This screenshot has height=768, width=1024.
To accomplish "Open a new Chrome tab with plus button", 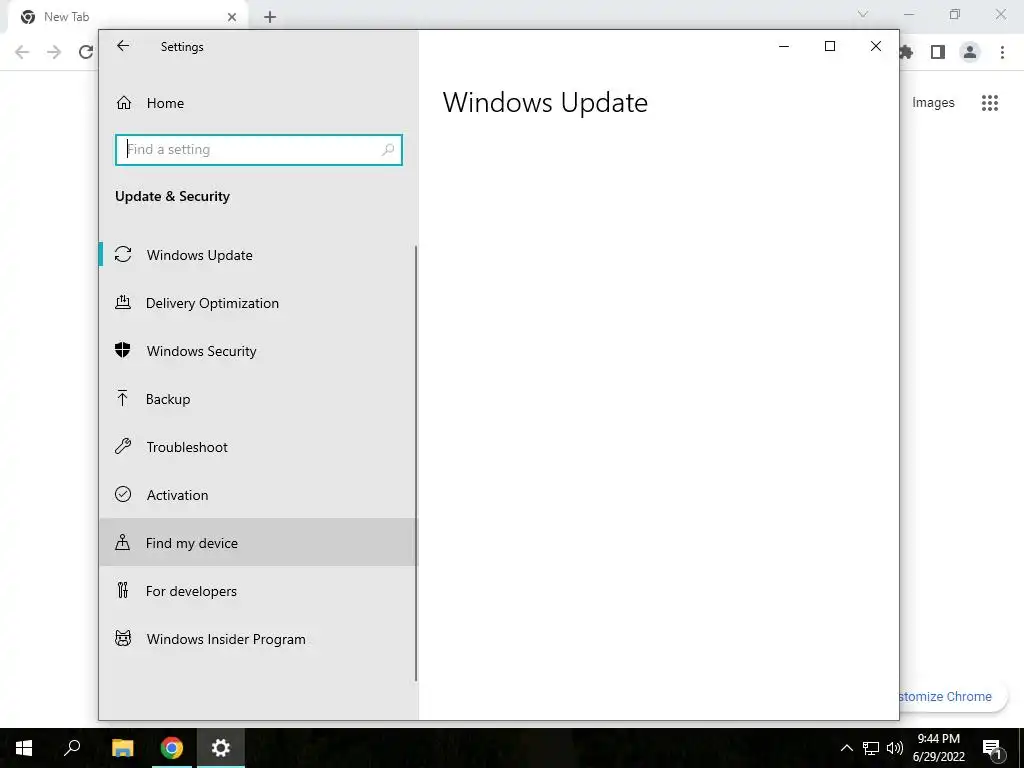I will (270, 17).
